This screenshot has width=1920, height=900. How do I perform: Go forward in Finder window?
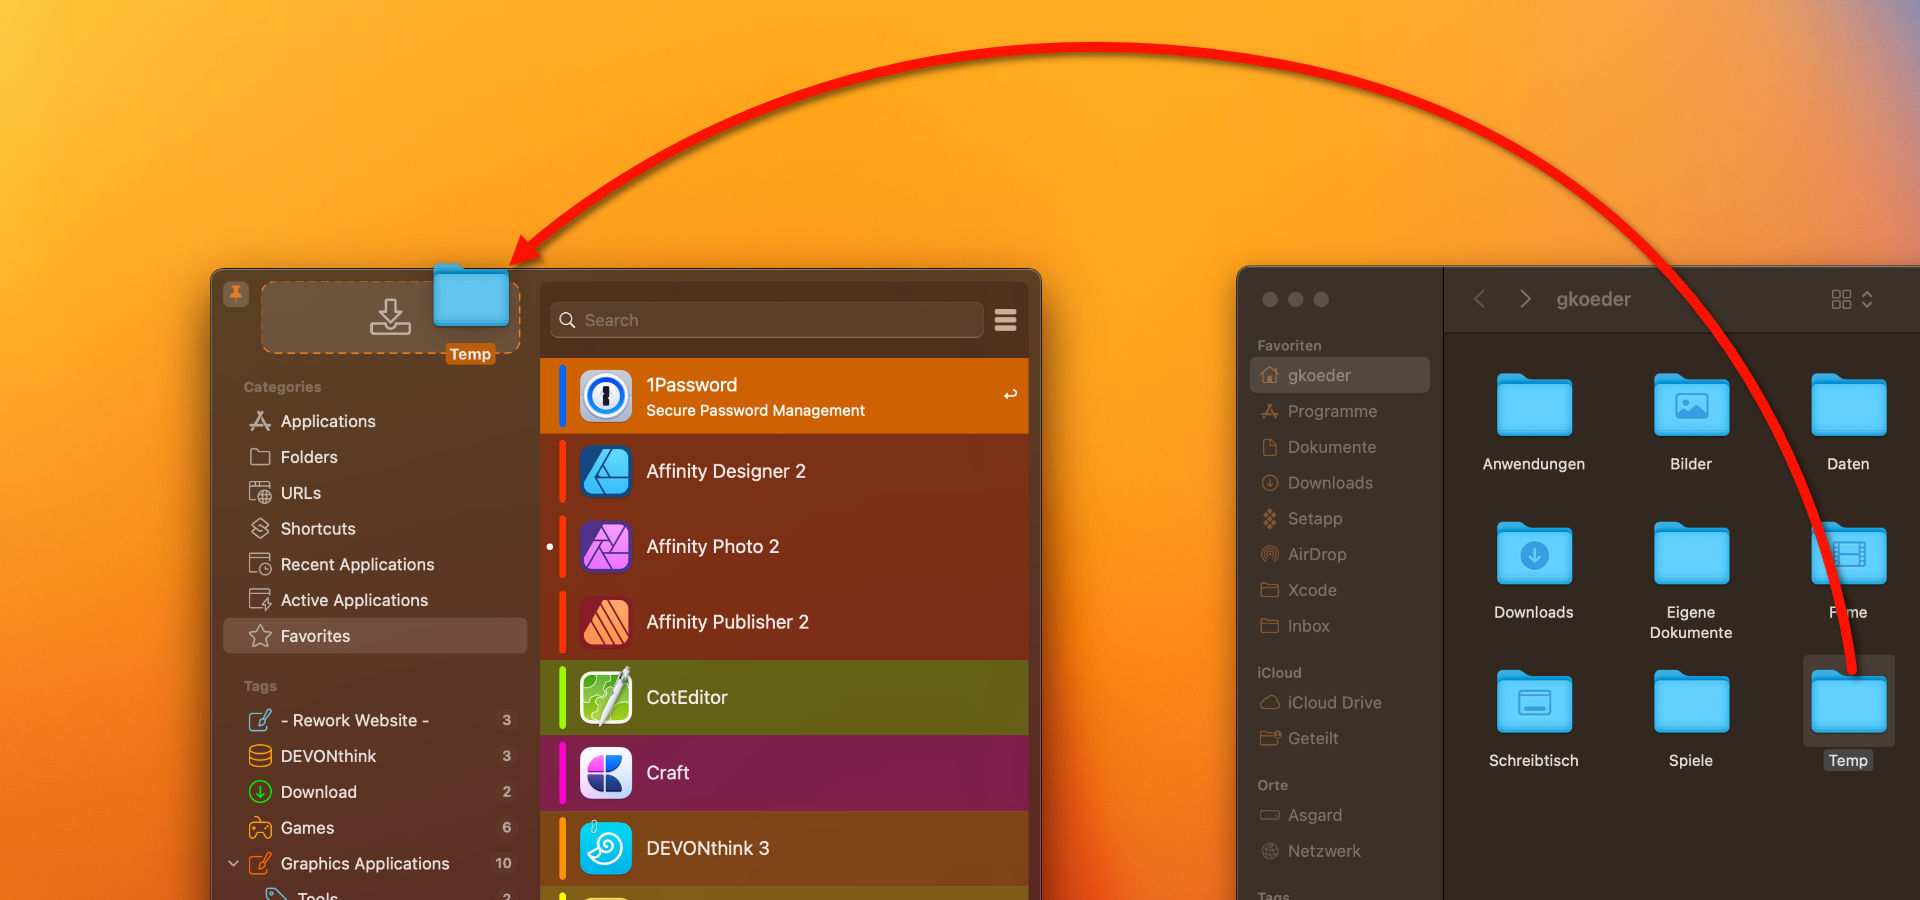point(1525,299)
